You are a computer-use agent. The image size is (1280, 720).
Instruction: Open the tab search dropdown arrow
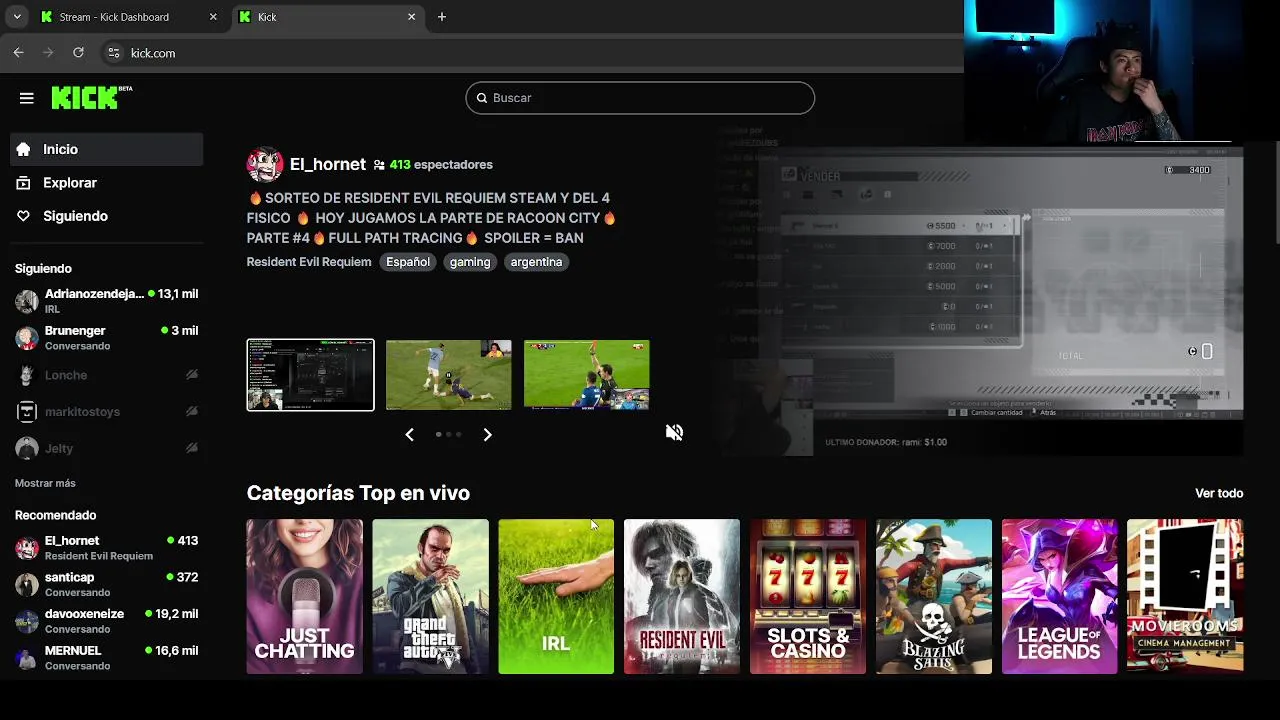(x=17, y=17)
